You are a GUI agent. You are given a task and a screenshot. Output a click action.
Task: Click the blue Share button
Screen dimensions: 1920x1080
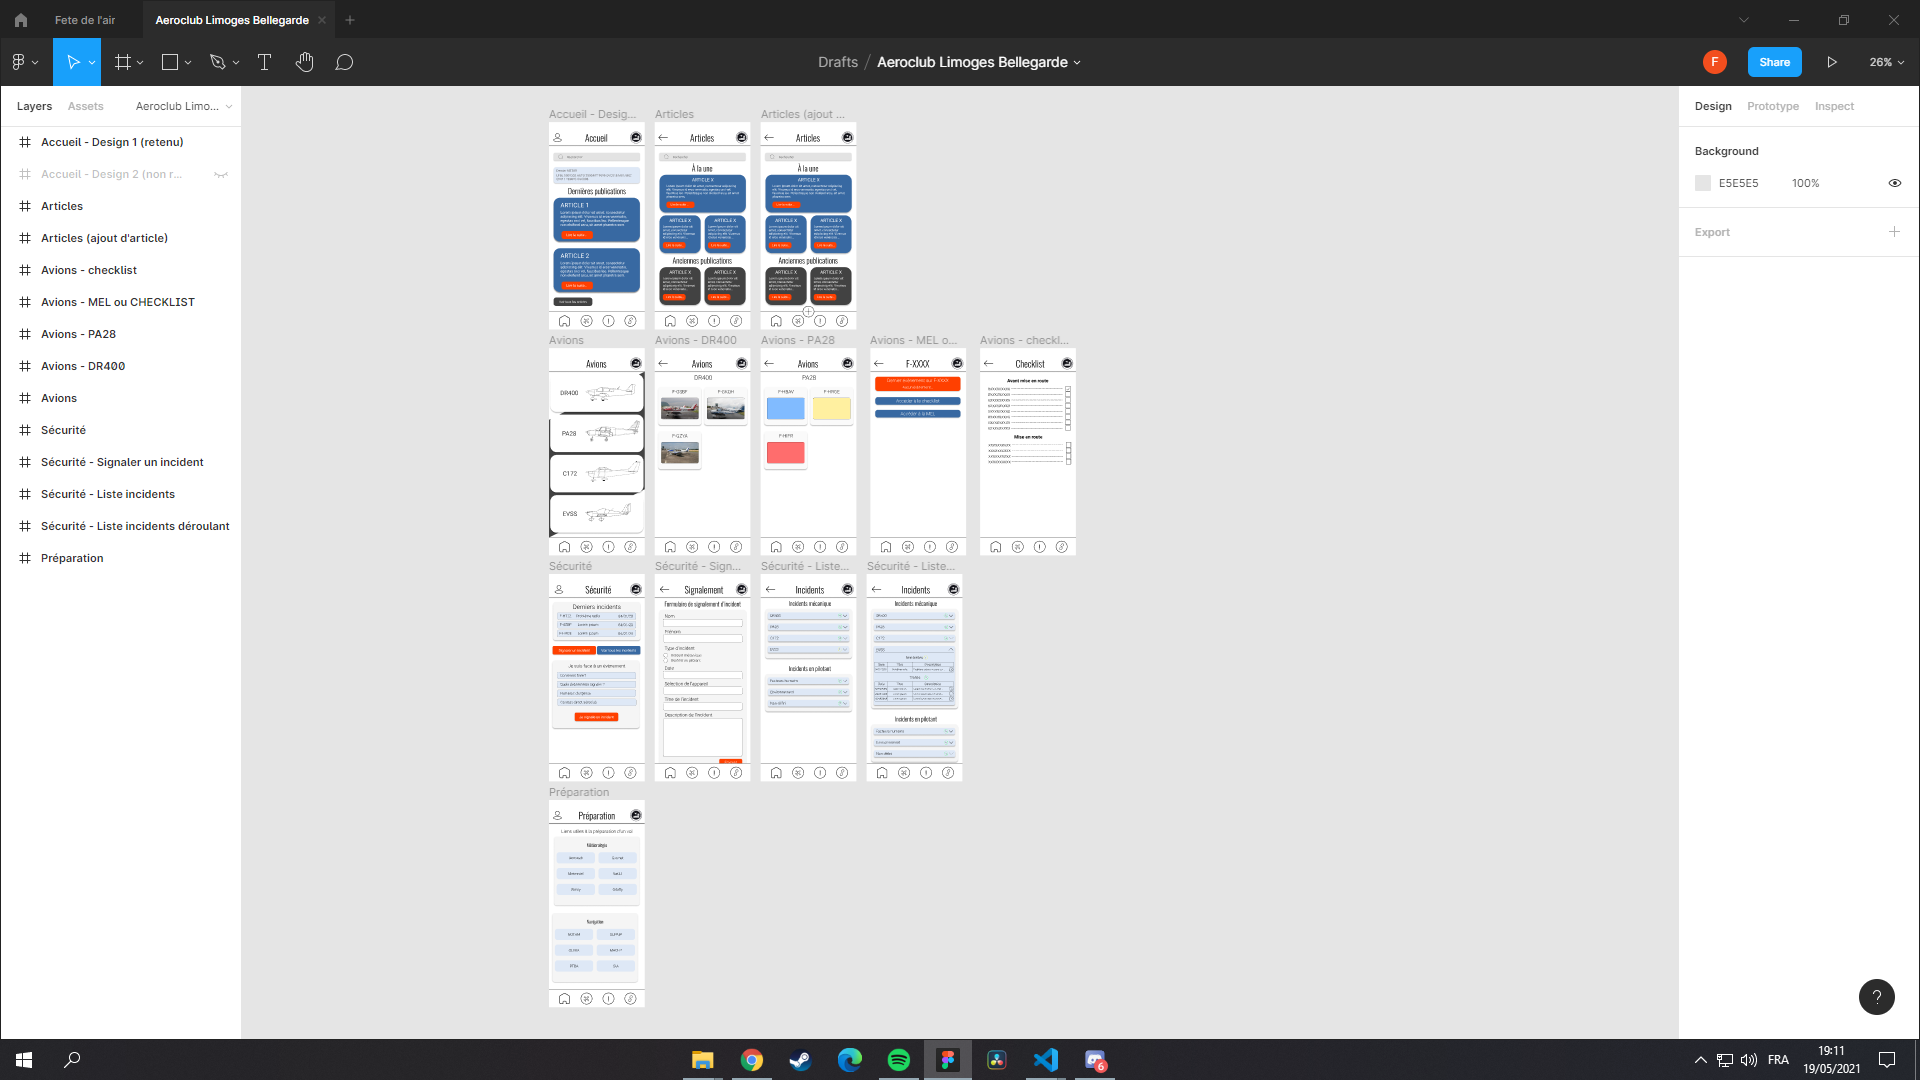(1774, 62)
